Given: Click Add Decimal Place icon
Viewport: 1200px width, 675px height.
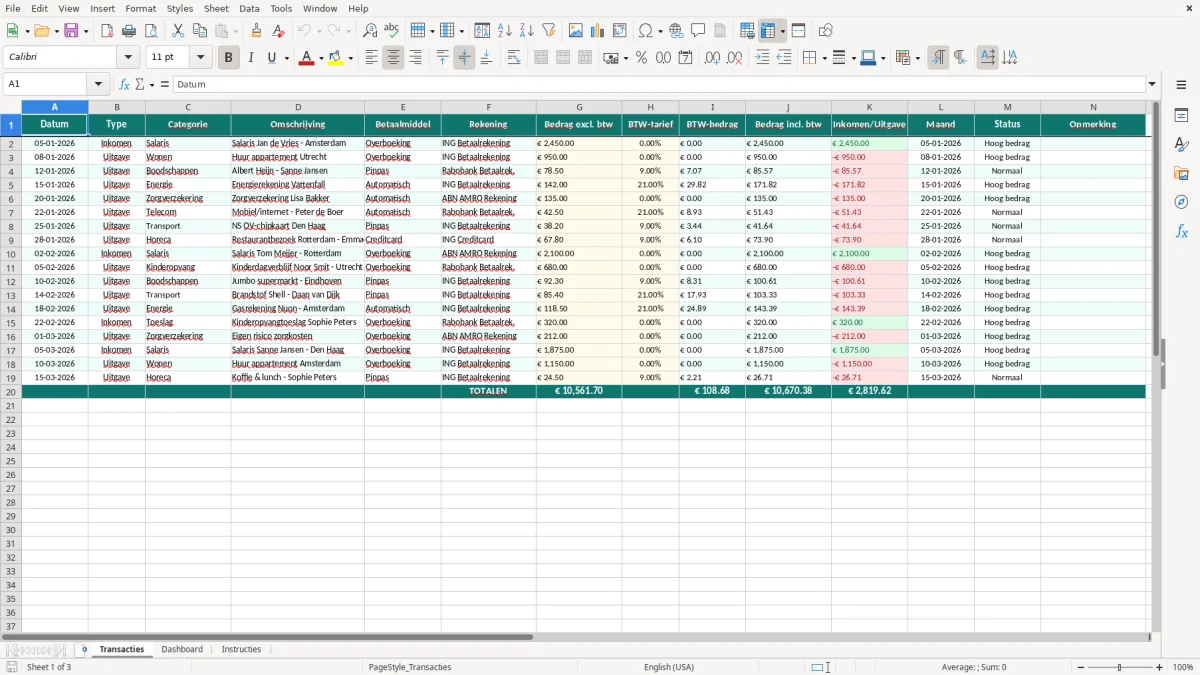Looking at the screenshot, I should tap(712, 58).
